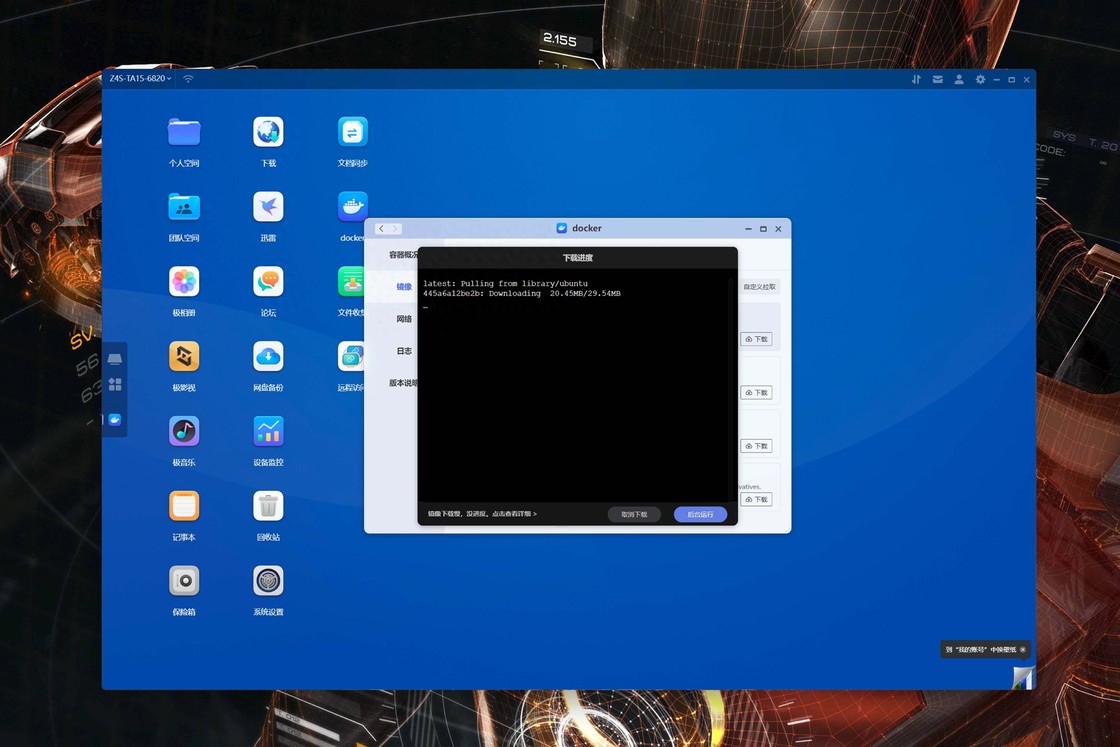
Task: Click the 自定义拉取 custom pull button
Action: (759, 287)
